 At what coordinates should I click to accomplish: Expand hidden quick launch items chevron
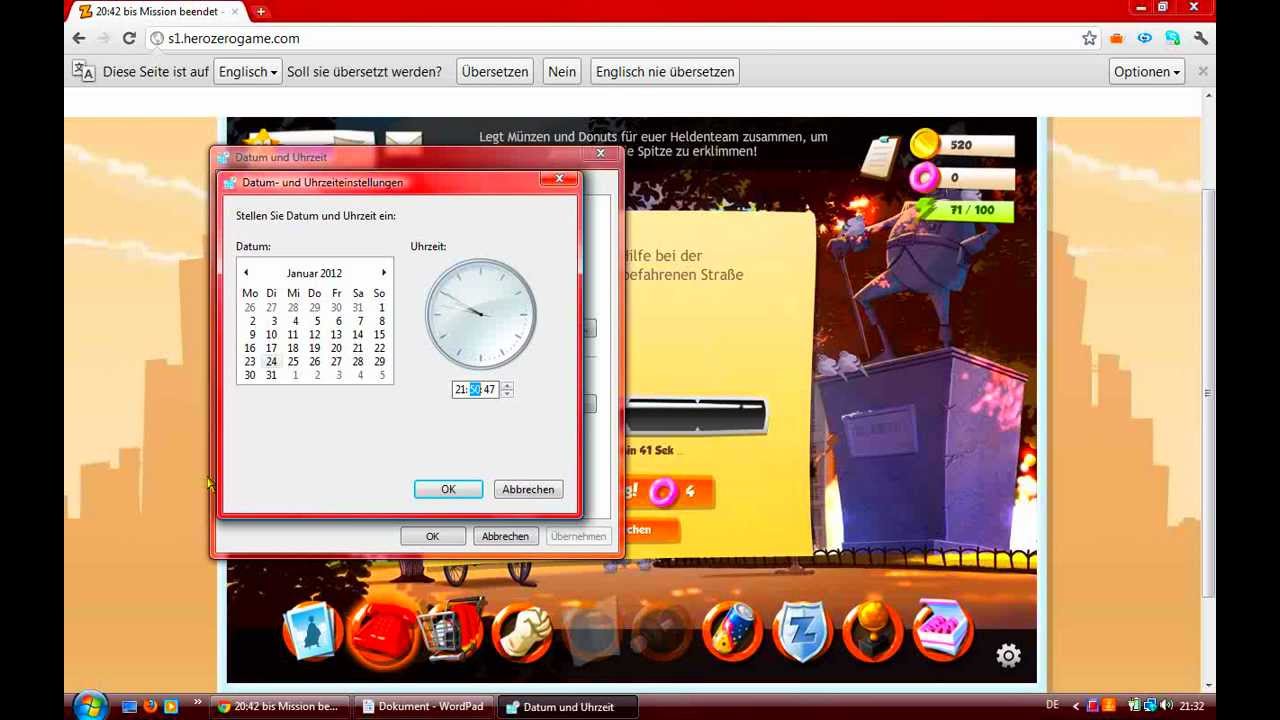click(197, 703)
